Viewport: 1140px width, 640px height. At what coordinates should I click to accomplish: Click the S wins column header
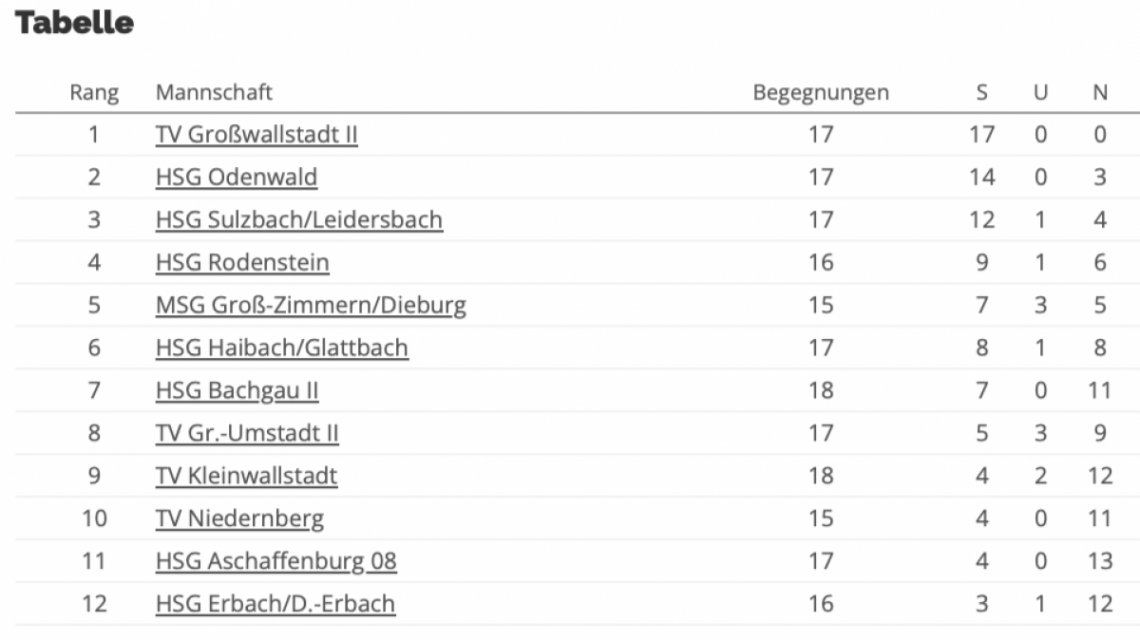[x=982, y=93]
